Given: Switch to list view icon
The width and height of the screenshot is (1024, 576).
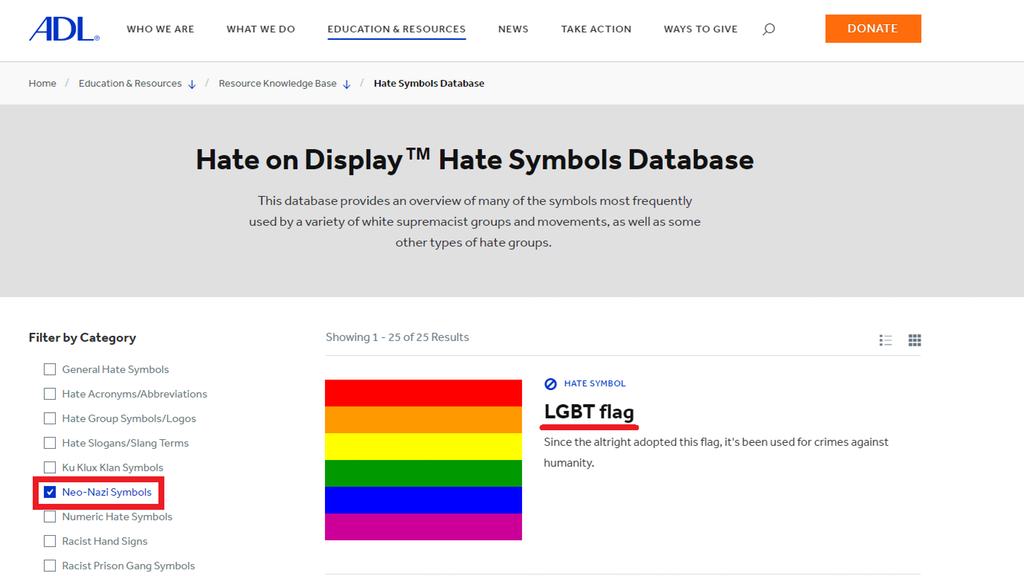Looking at the screenshot, I should 885,340.
